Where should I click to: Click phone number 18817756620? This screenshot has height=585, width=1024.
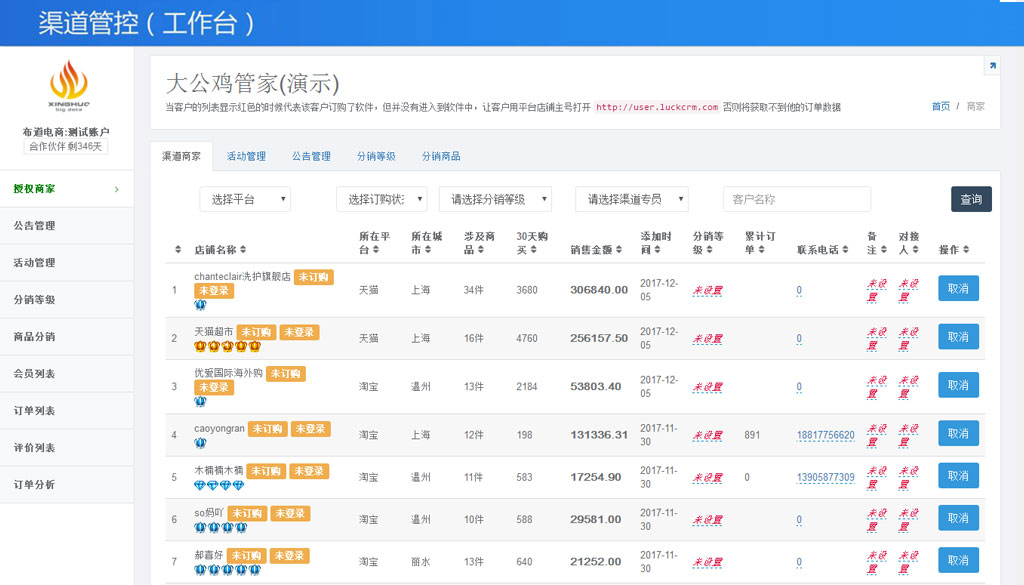825,435
